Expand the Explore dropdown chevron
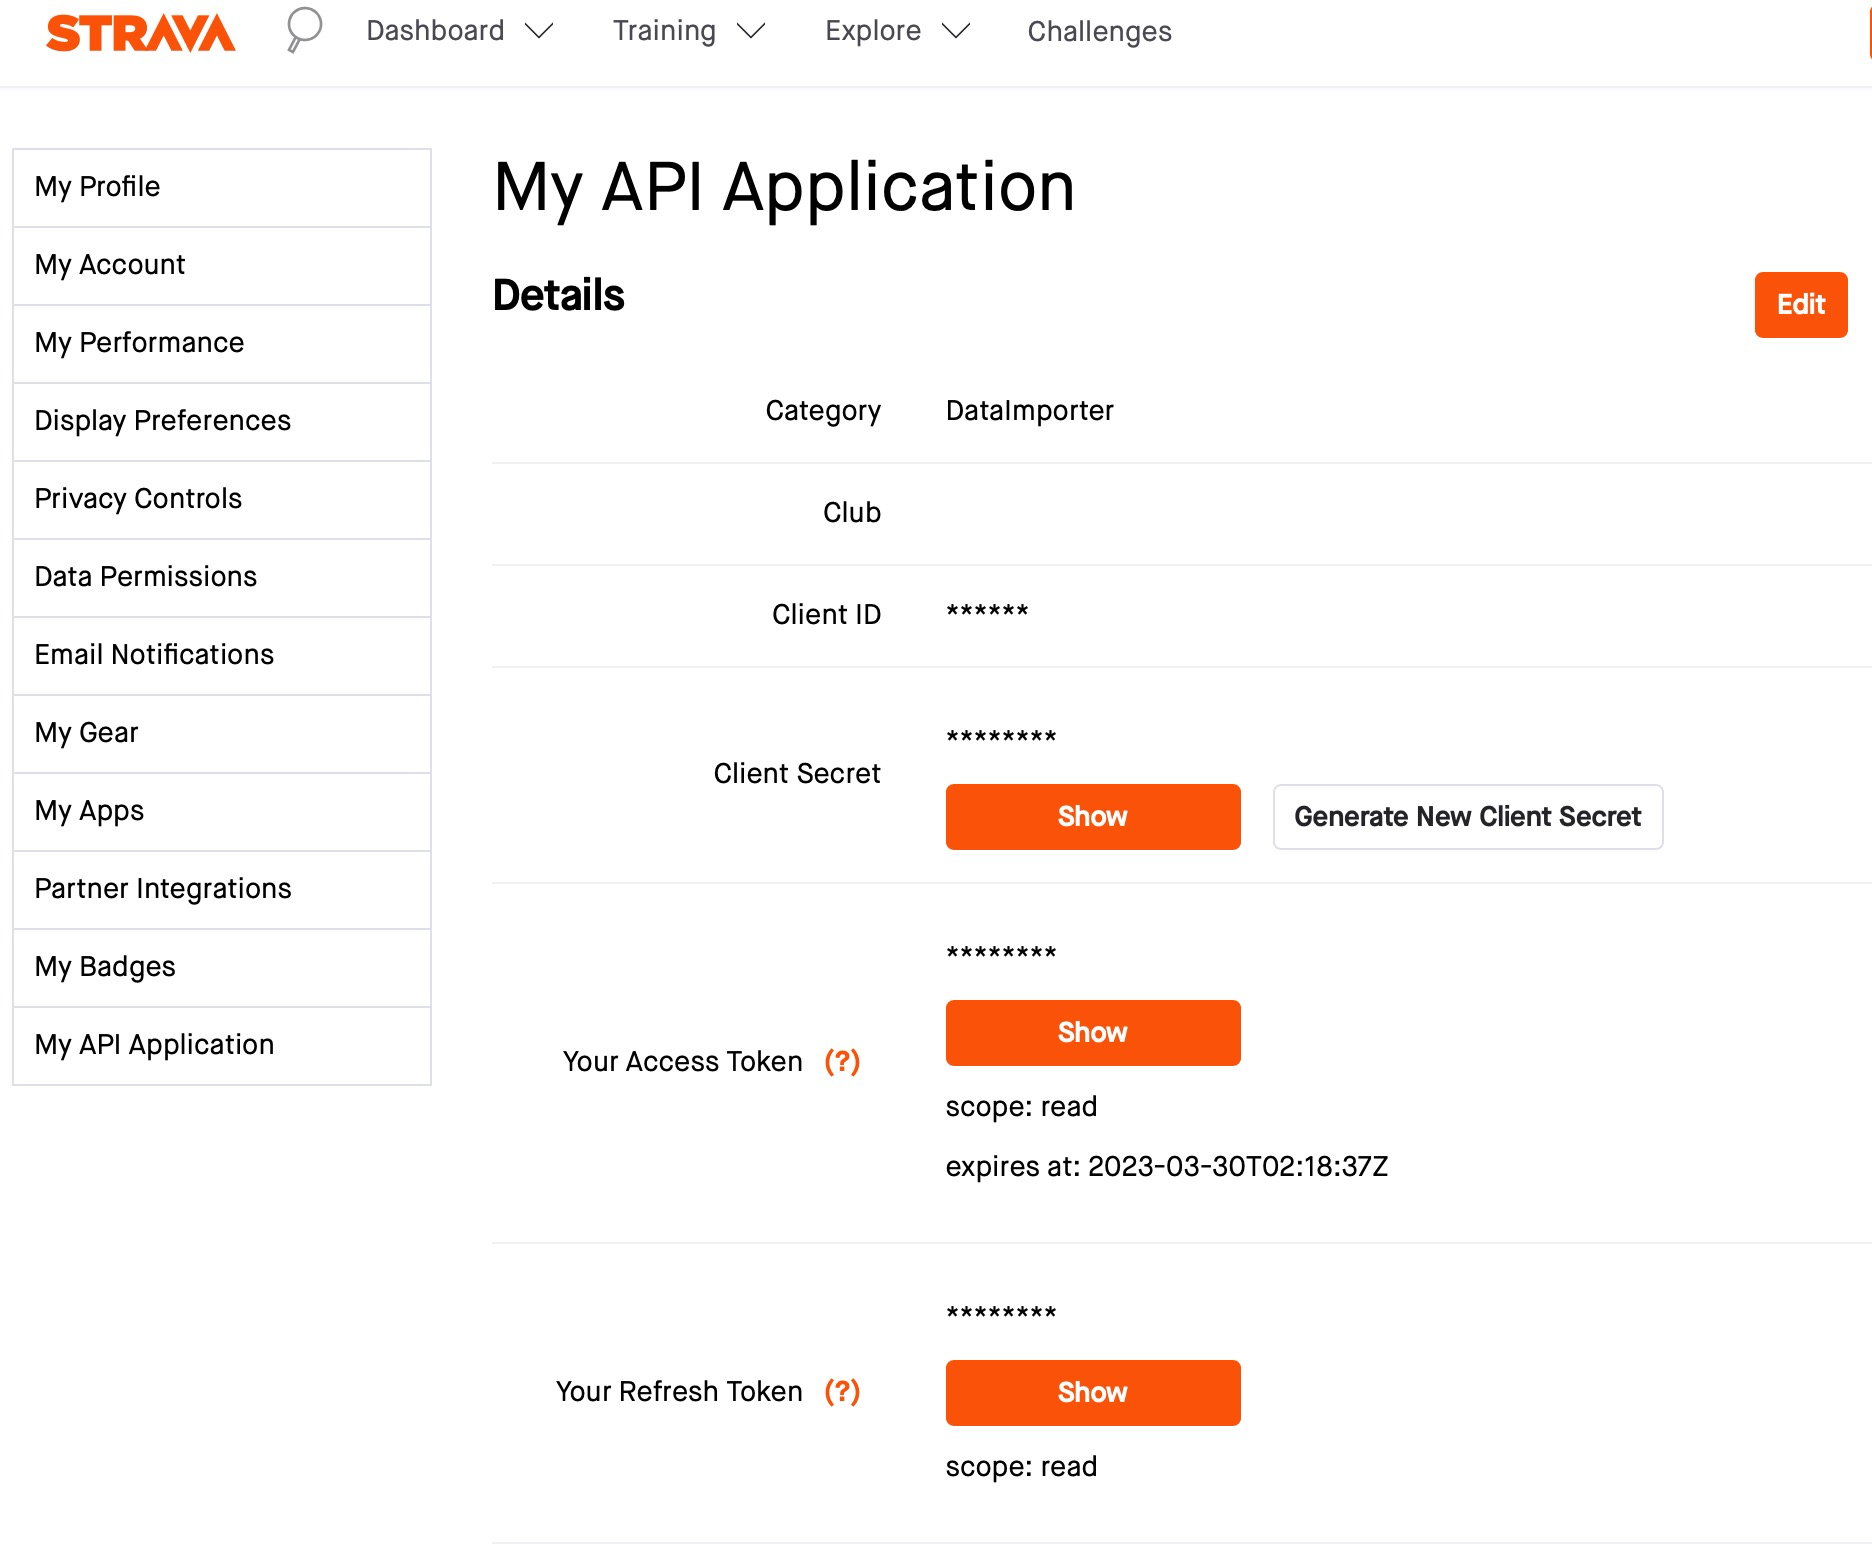The image size is (1872, 1564). coord(956,32)
